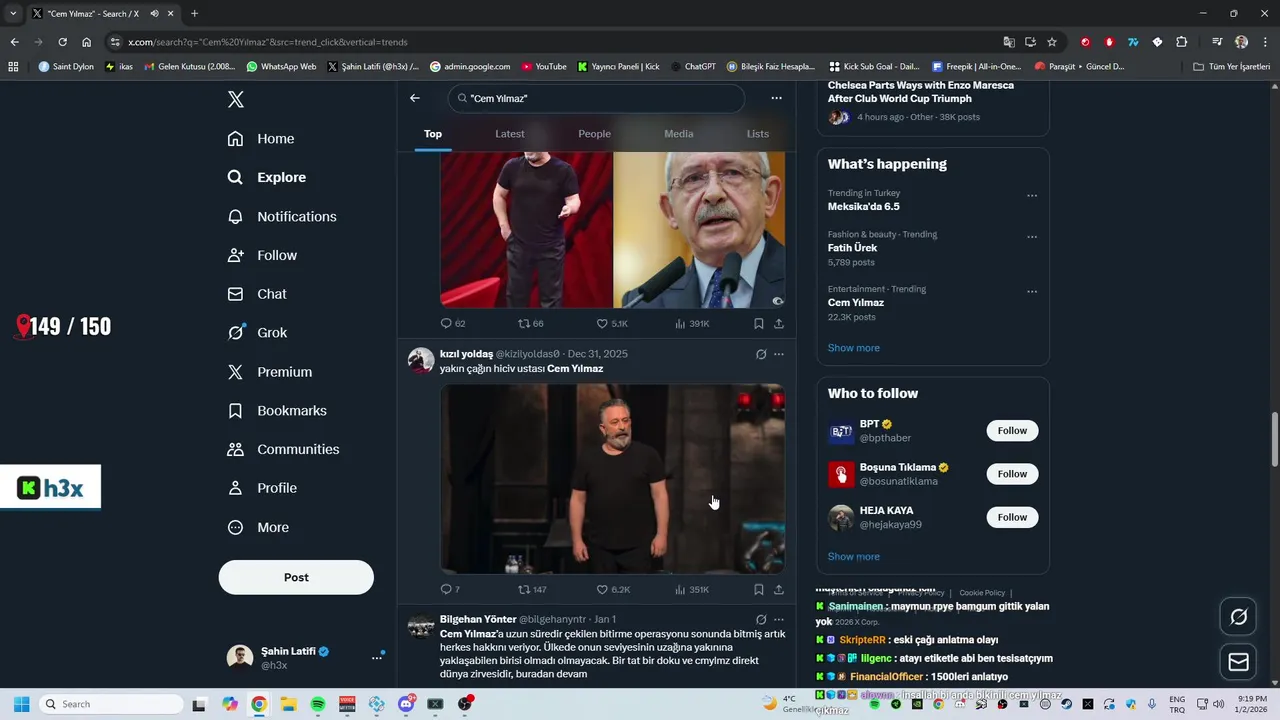This screenshot has height=720, width=1280.
Task: Open the floating Grok button
Action: (1238, 617)
